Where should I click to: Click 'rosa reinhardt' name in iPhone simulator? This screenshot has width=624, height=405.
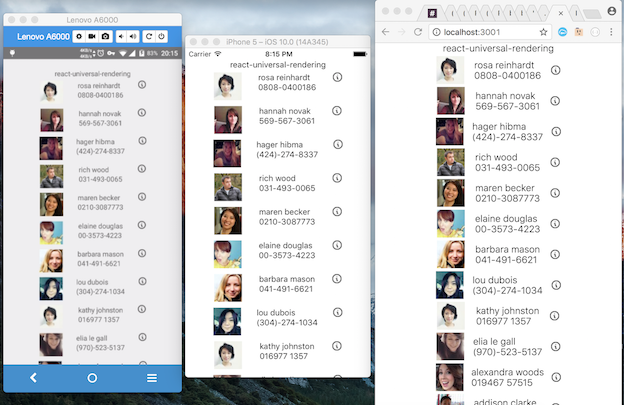pyautogui.click(x=284, y=78)
